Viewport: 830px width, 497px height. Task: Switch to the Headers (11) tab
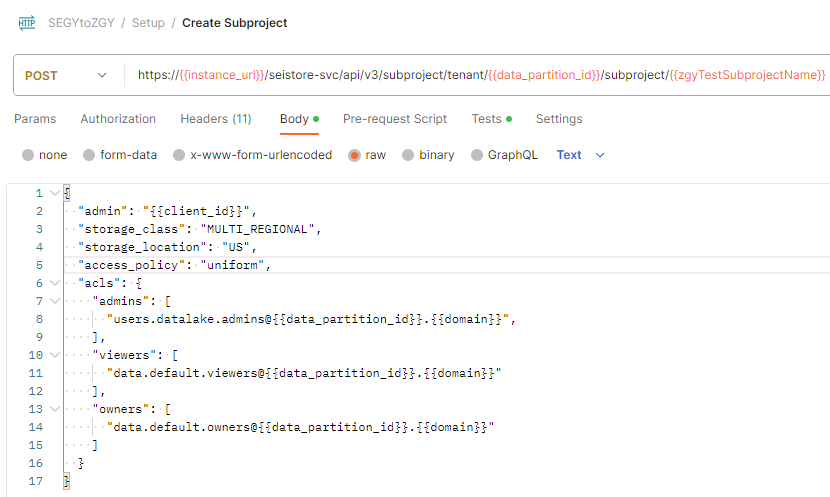(x=216, y=119)
